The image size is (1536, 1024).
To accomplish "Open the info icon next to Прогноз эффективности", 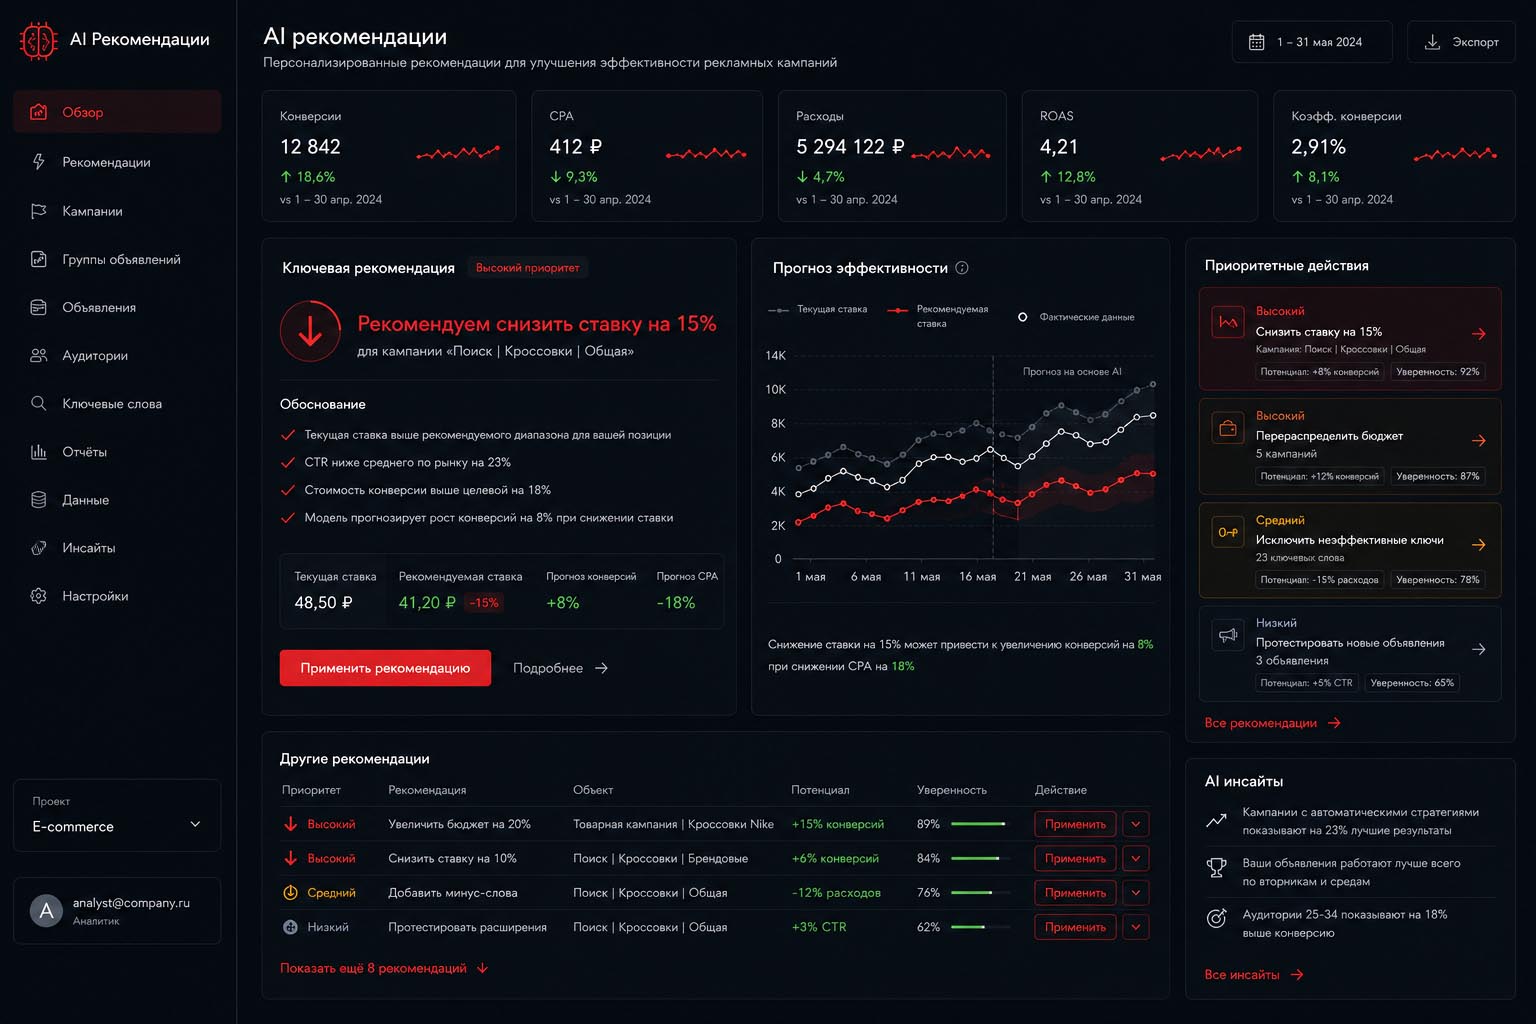I will pos(962,268).
